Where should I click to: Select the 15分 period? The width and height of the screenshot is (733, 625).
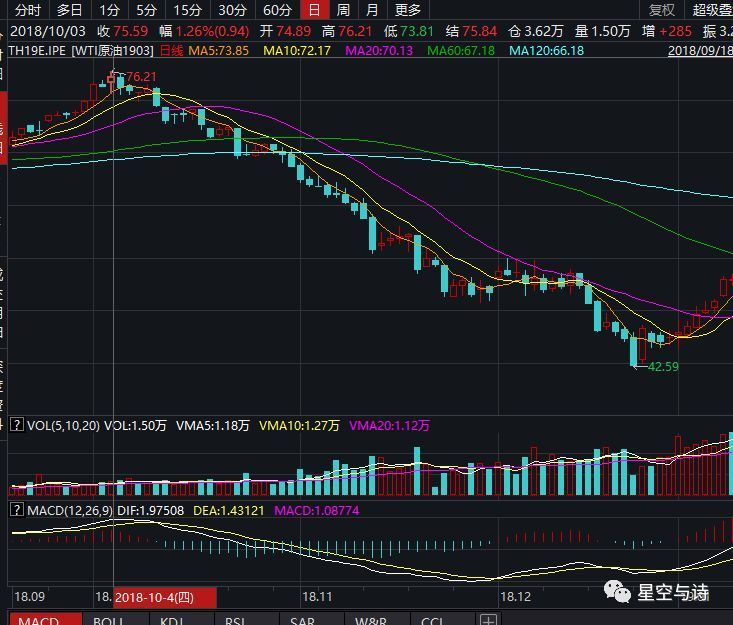188,10
